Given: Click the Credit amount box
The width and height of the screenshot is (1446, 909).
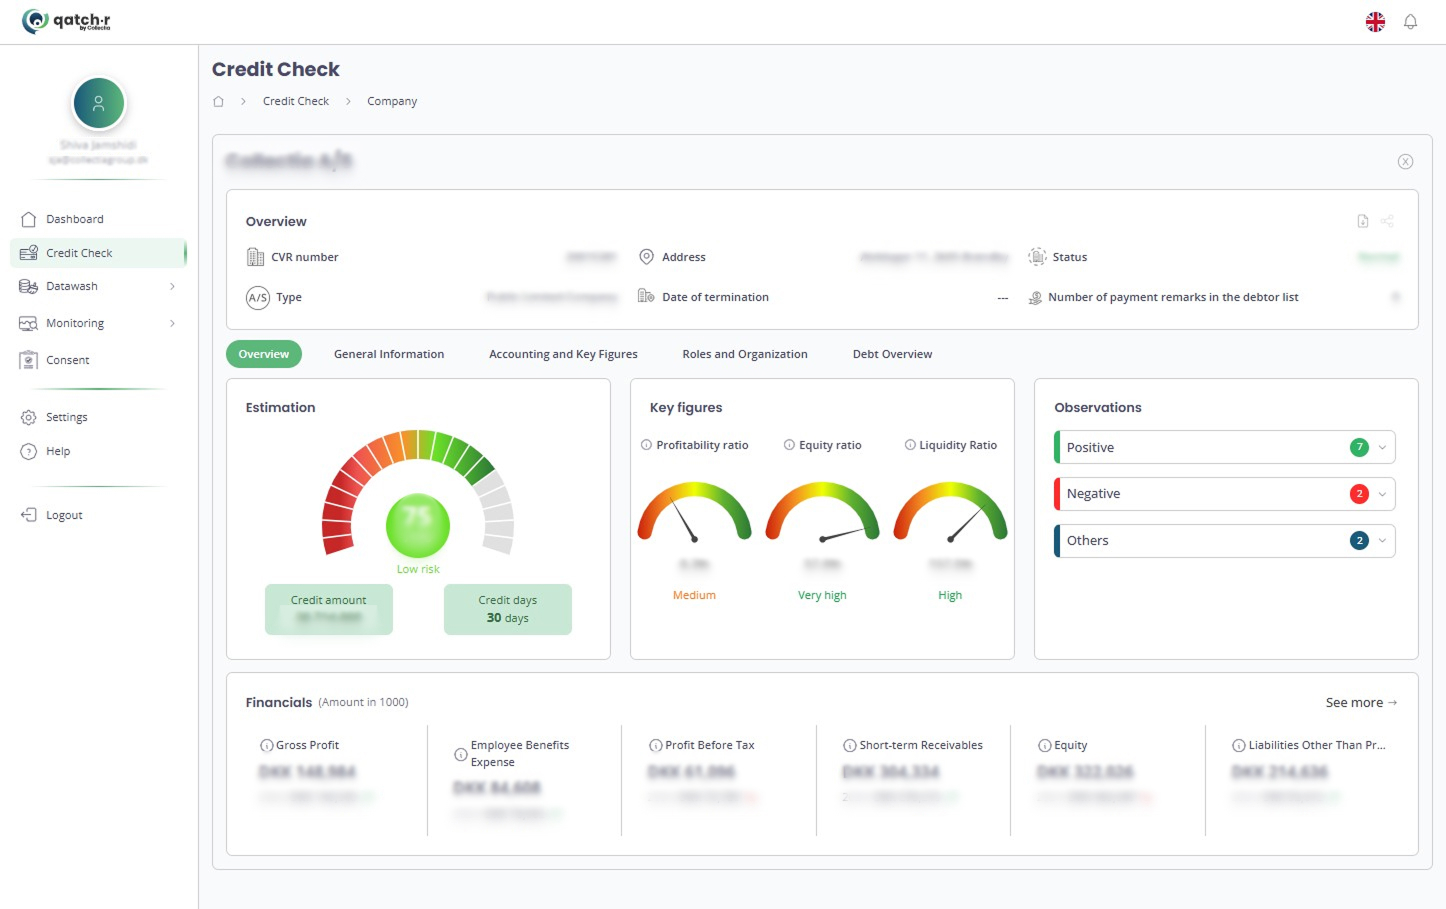Looking at the screenshot, I should (x=329, y=609).
